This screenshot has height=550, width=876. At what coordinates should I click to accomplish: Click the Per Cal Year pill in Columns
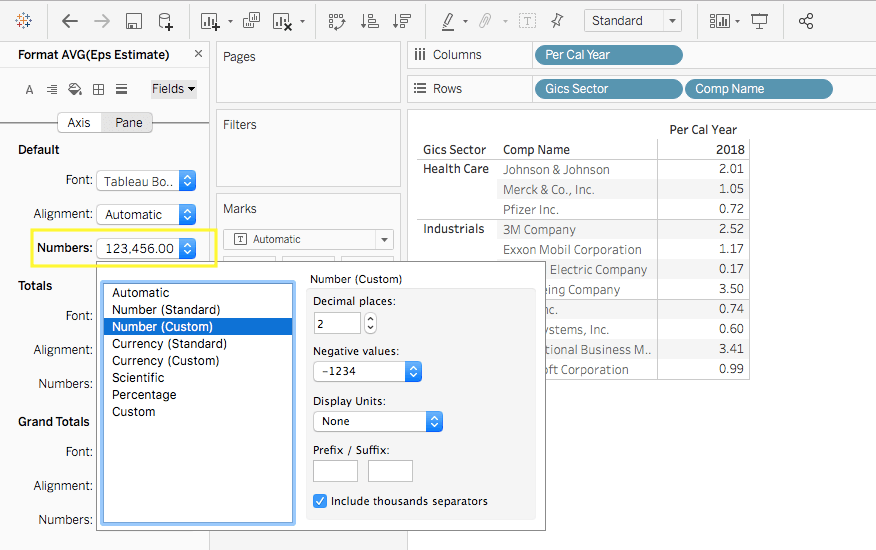[x=608, y=55]
